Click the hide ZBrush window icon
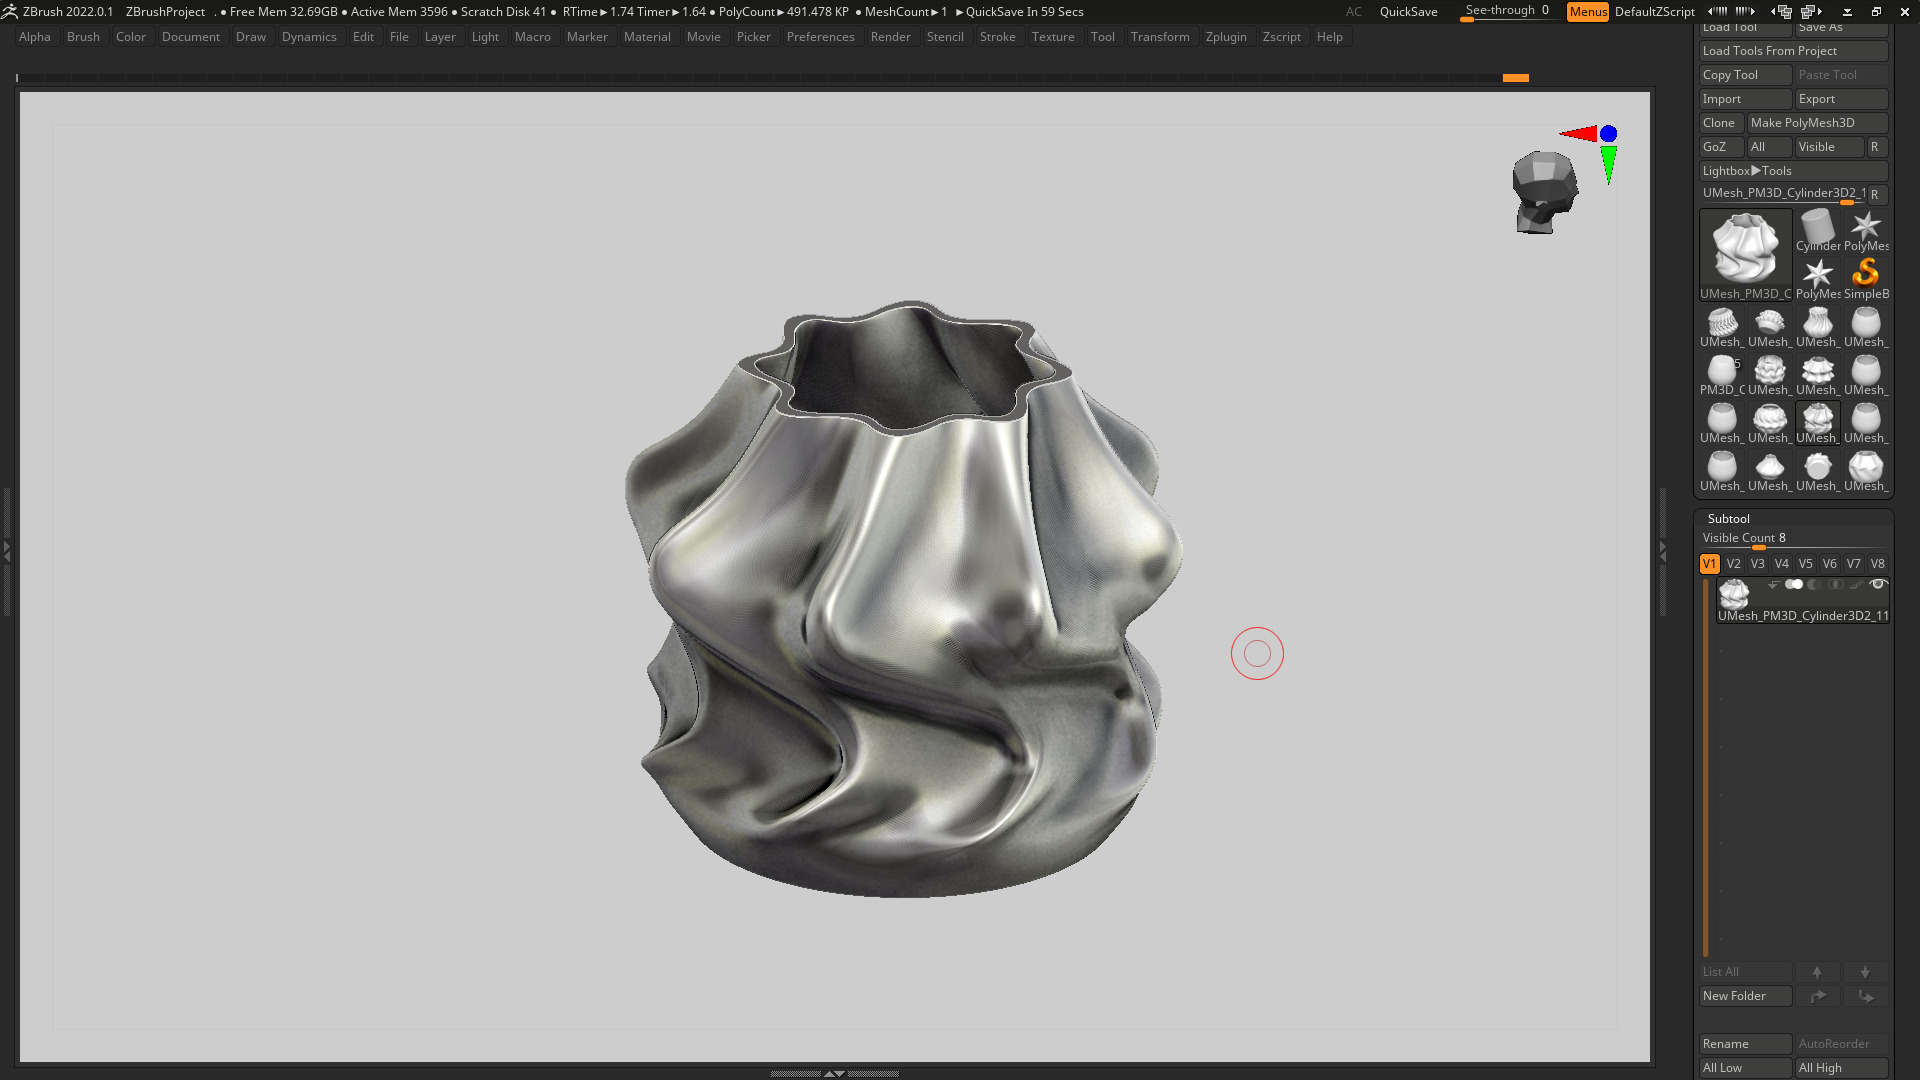The height and width of the screenshot is (1080, 1920). pos(1847,12)
